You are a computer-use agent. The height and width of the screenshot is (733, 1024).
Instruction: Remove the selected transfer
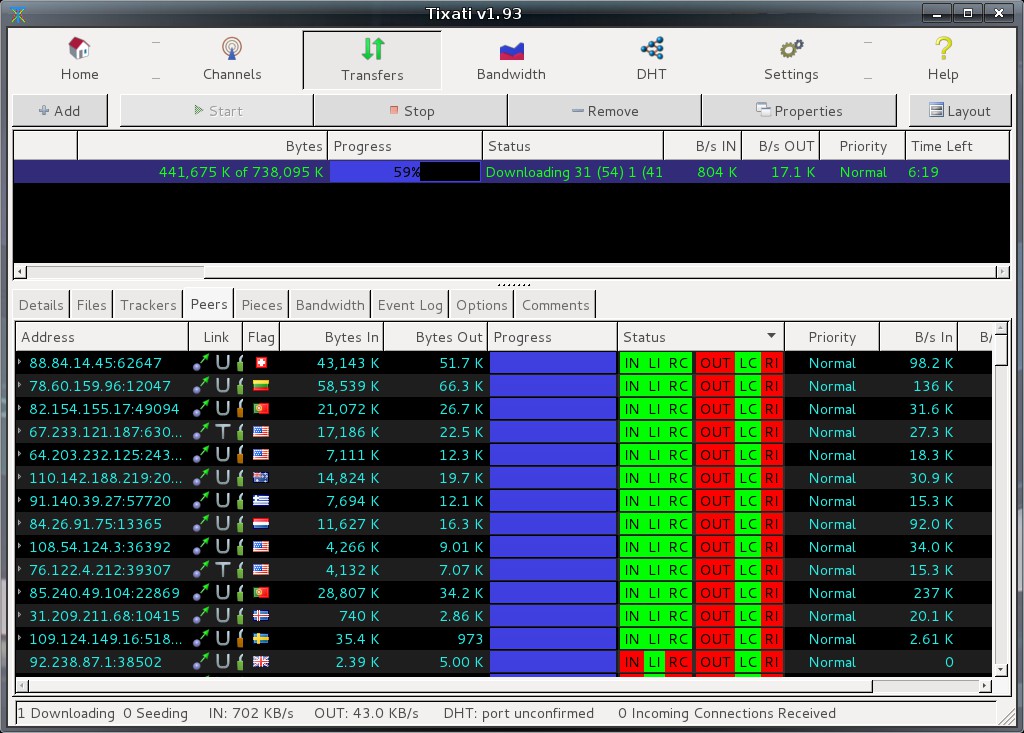[604, 111]
